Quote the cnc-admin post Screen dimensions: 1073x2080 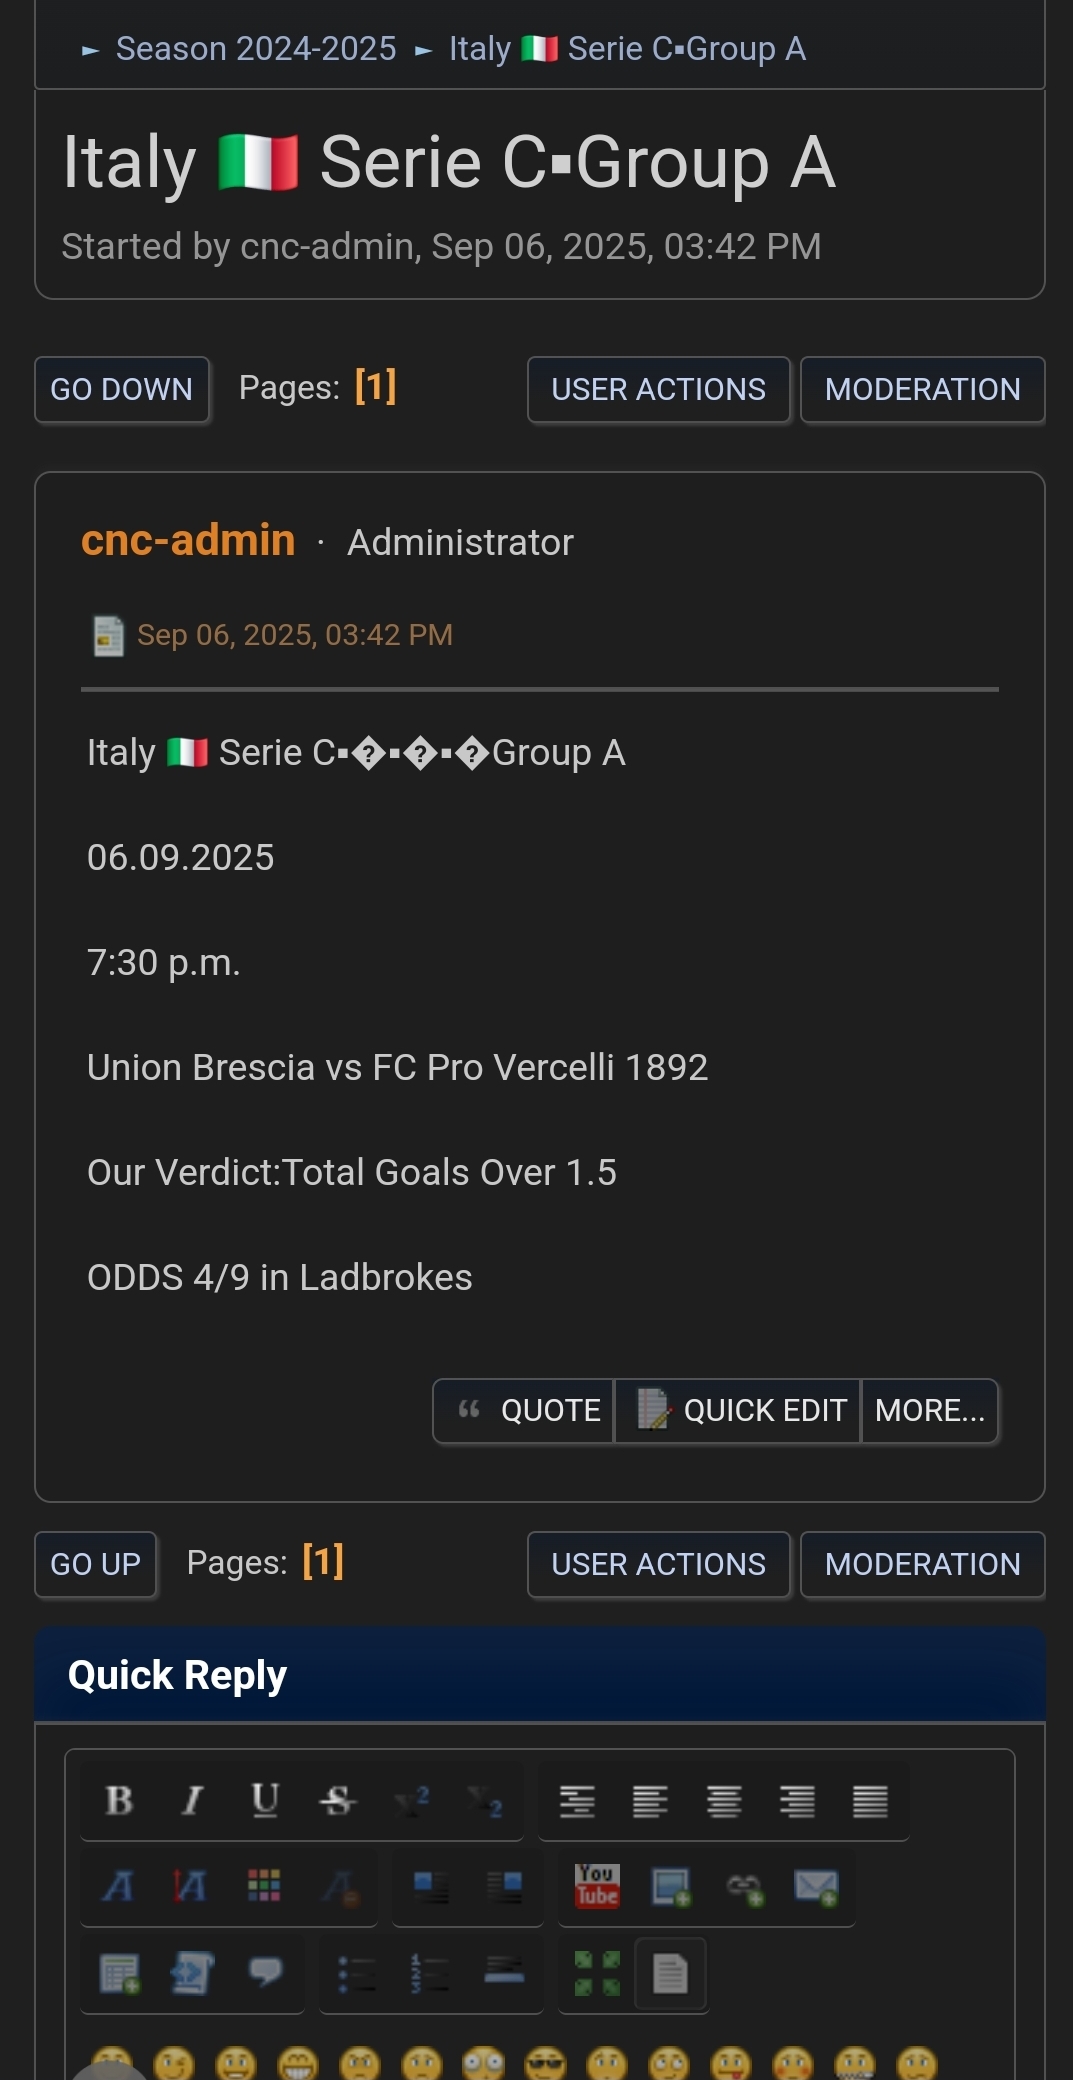(x=527, y=1410)
